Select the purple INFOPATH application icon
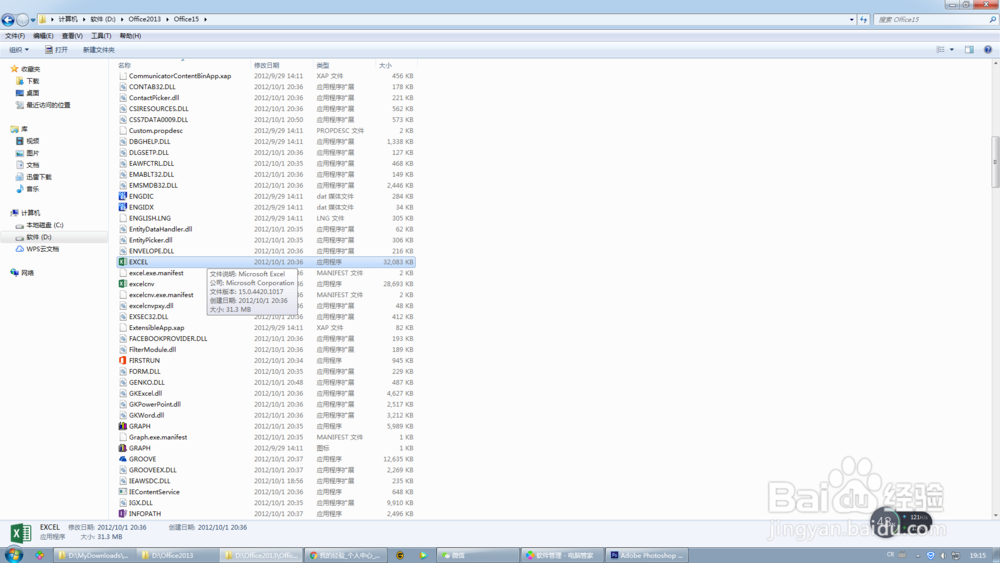The image size is (1000, 563). coord(122,513)
